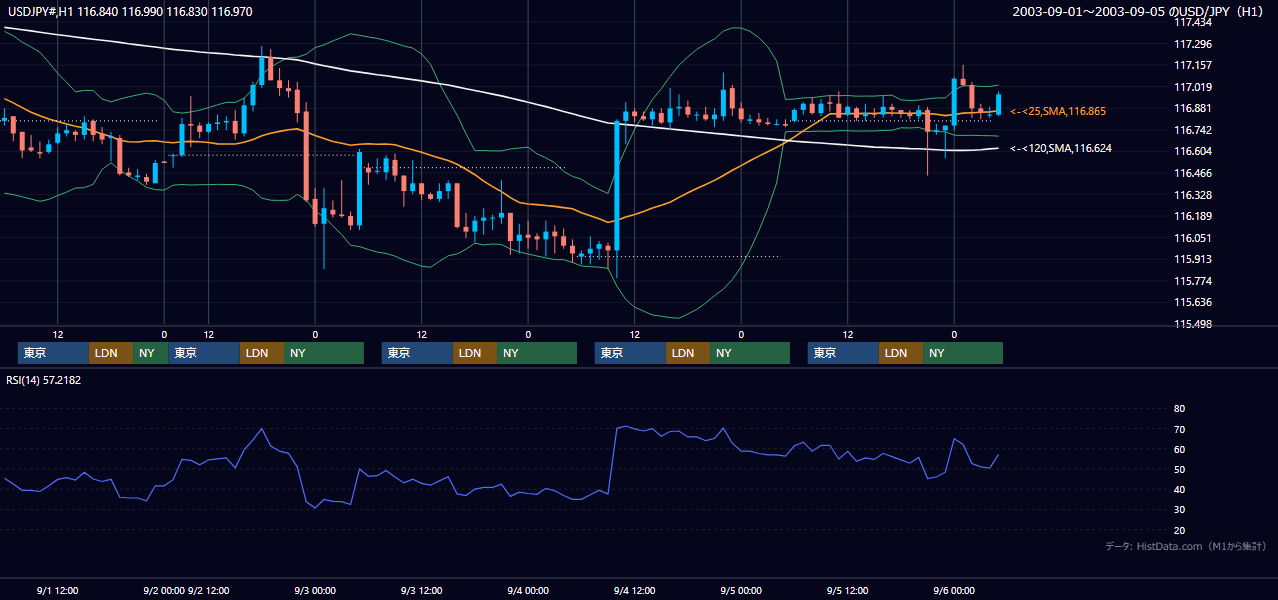Screen dimensions: 1278x600
Task: Click price axis label 115.498
Action: click(1192, 324)
